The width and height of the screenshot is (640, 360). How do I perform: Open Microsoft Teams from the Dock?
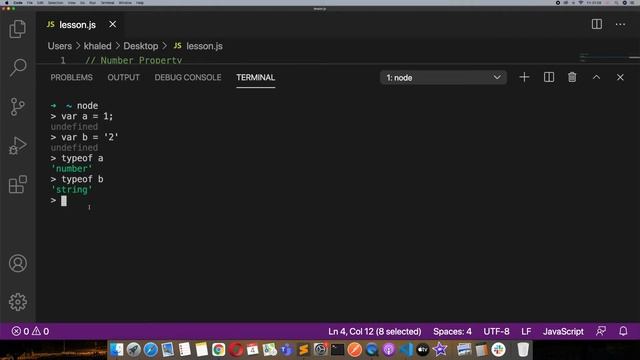tap(287, 350)
